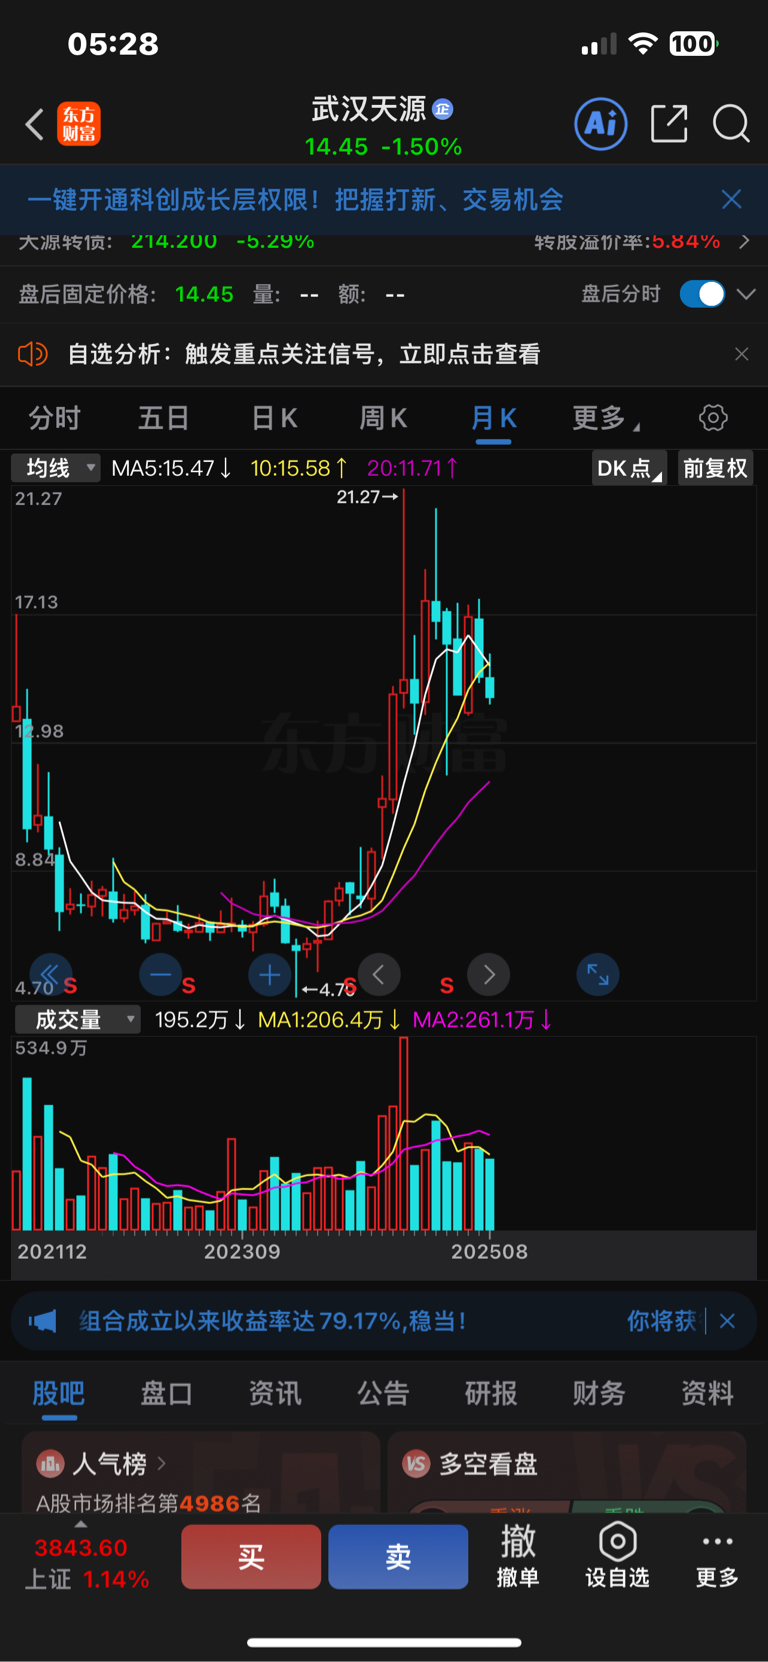
Task: Tap the 前复权 button
Action: point(716,468)
